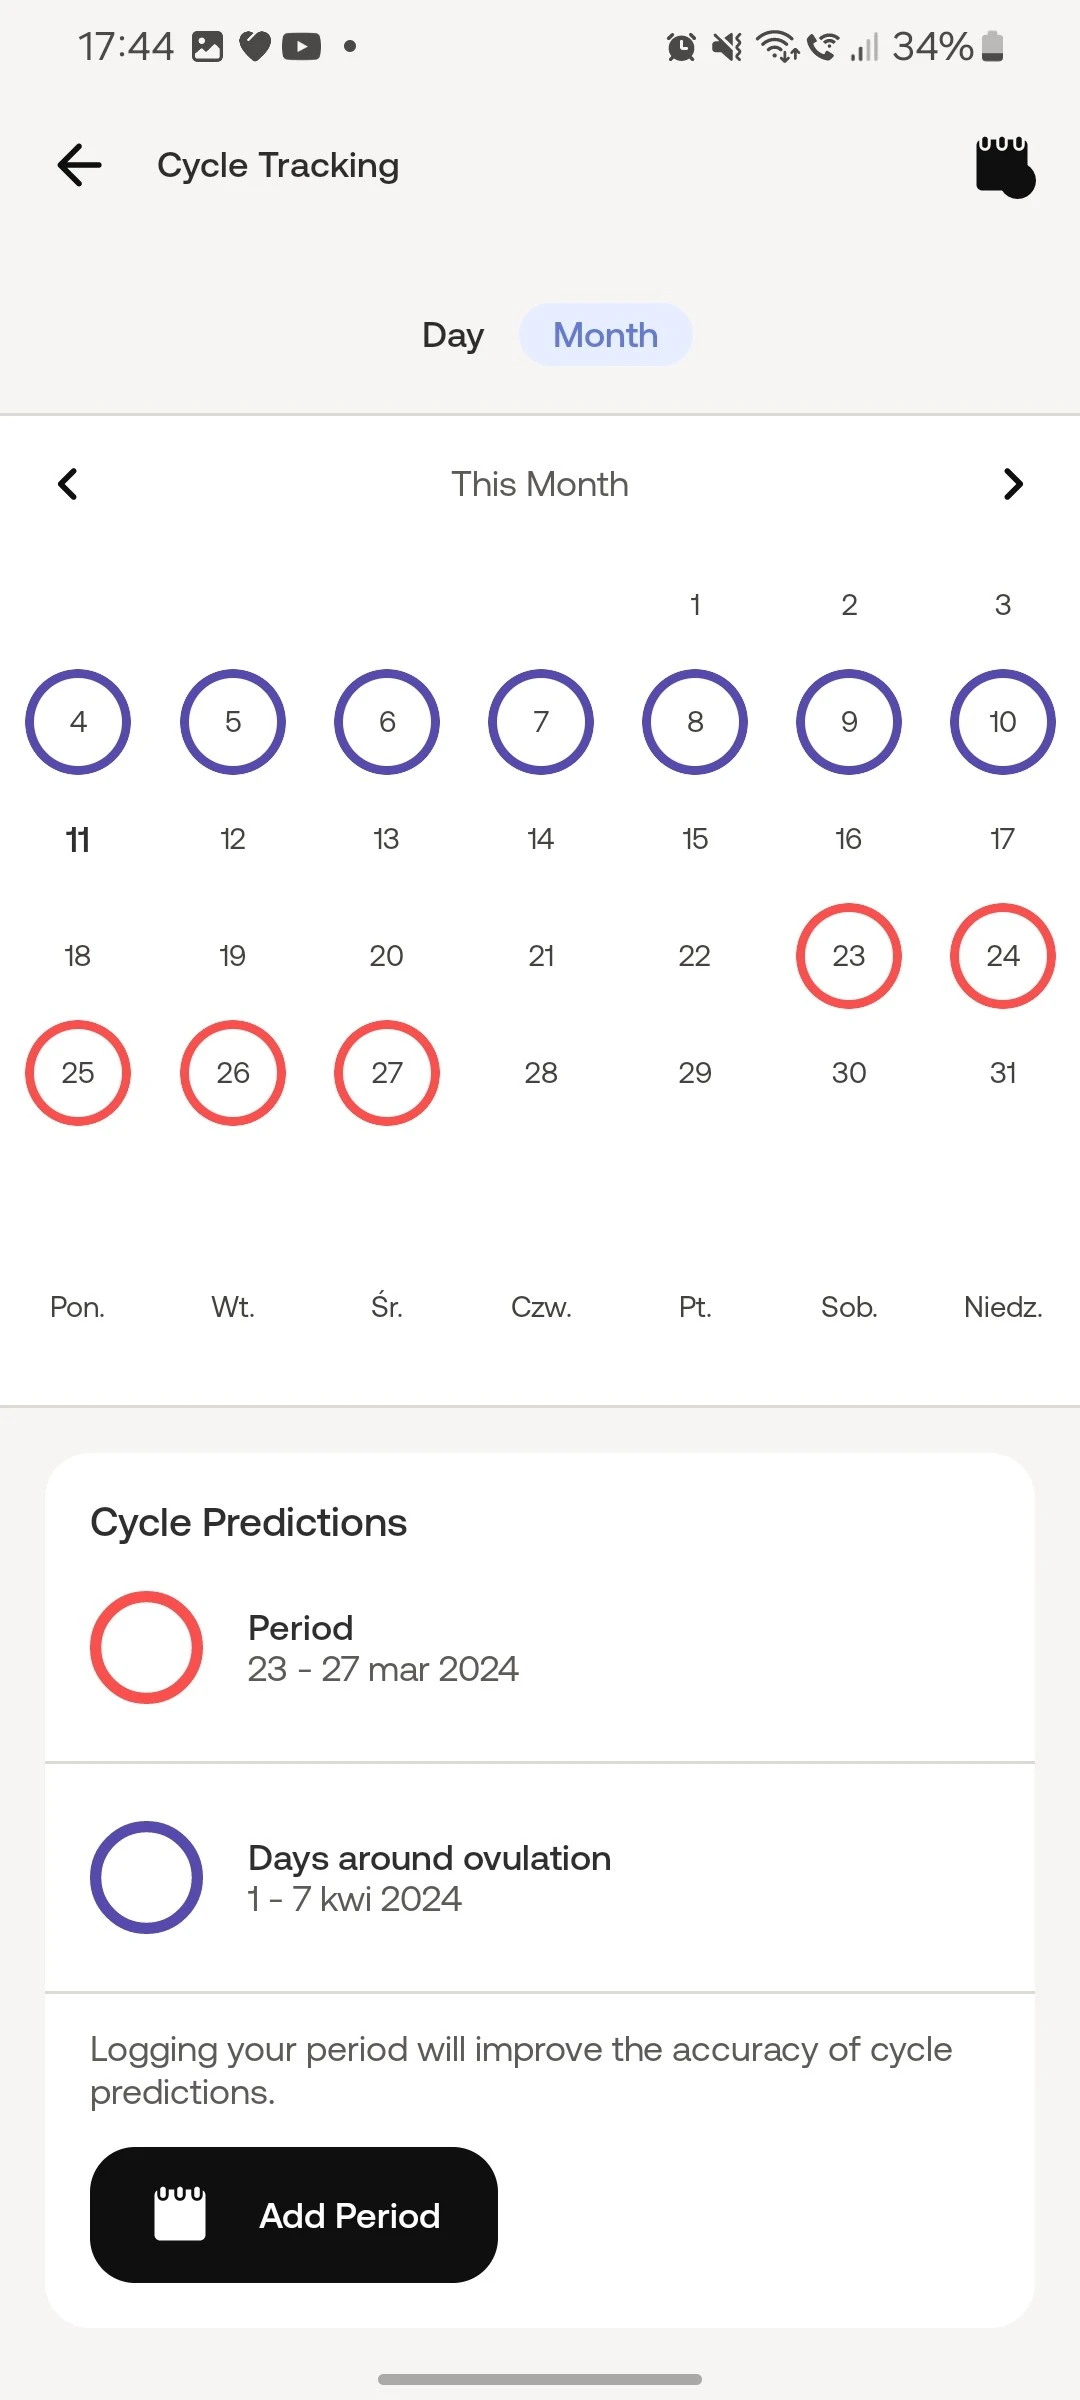1080x2400 pixels.
Task: Tap the purple ovulation legend circle
Action: [147, 1877]
